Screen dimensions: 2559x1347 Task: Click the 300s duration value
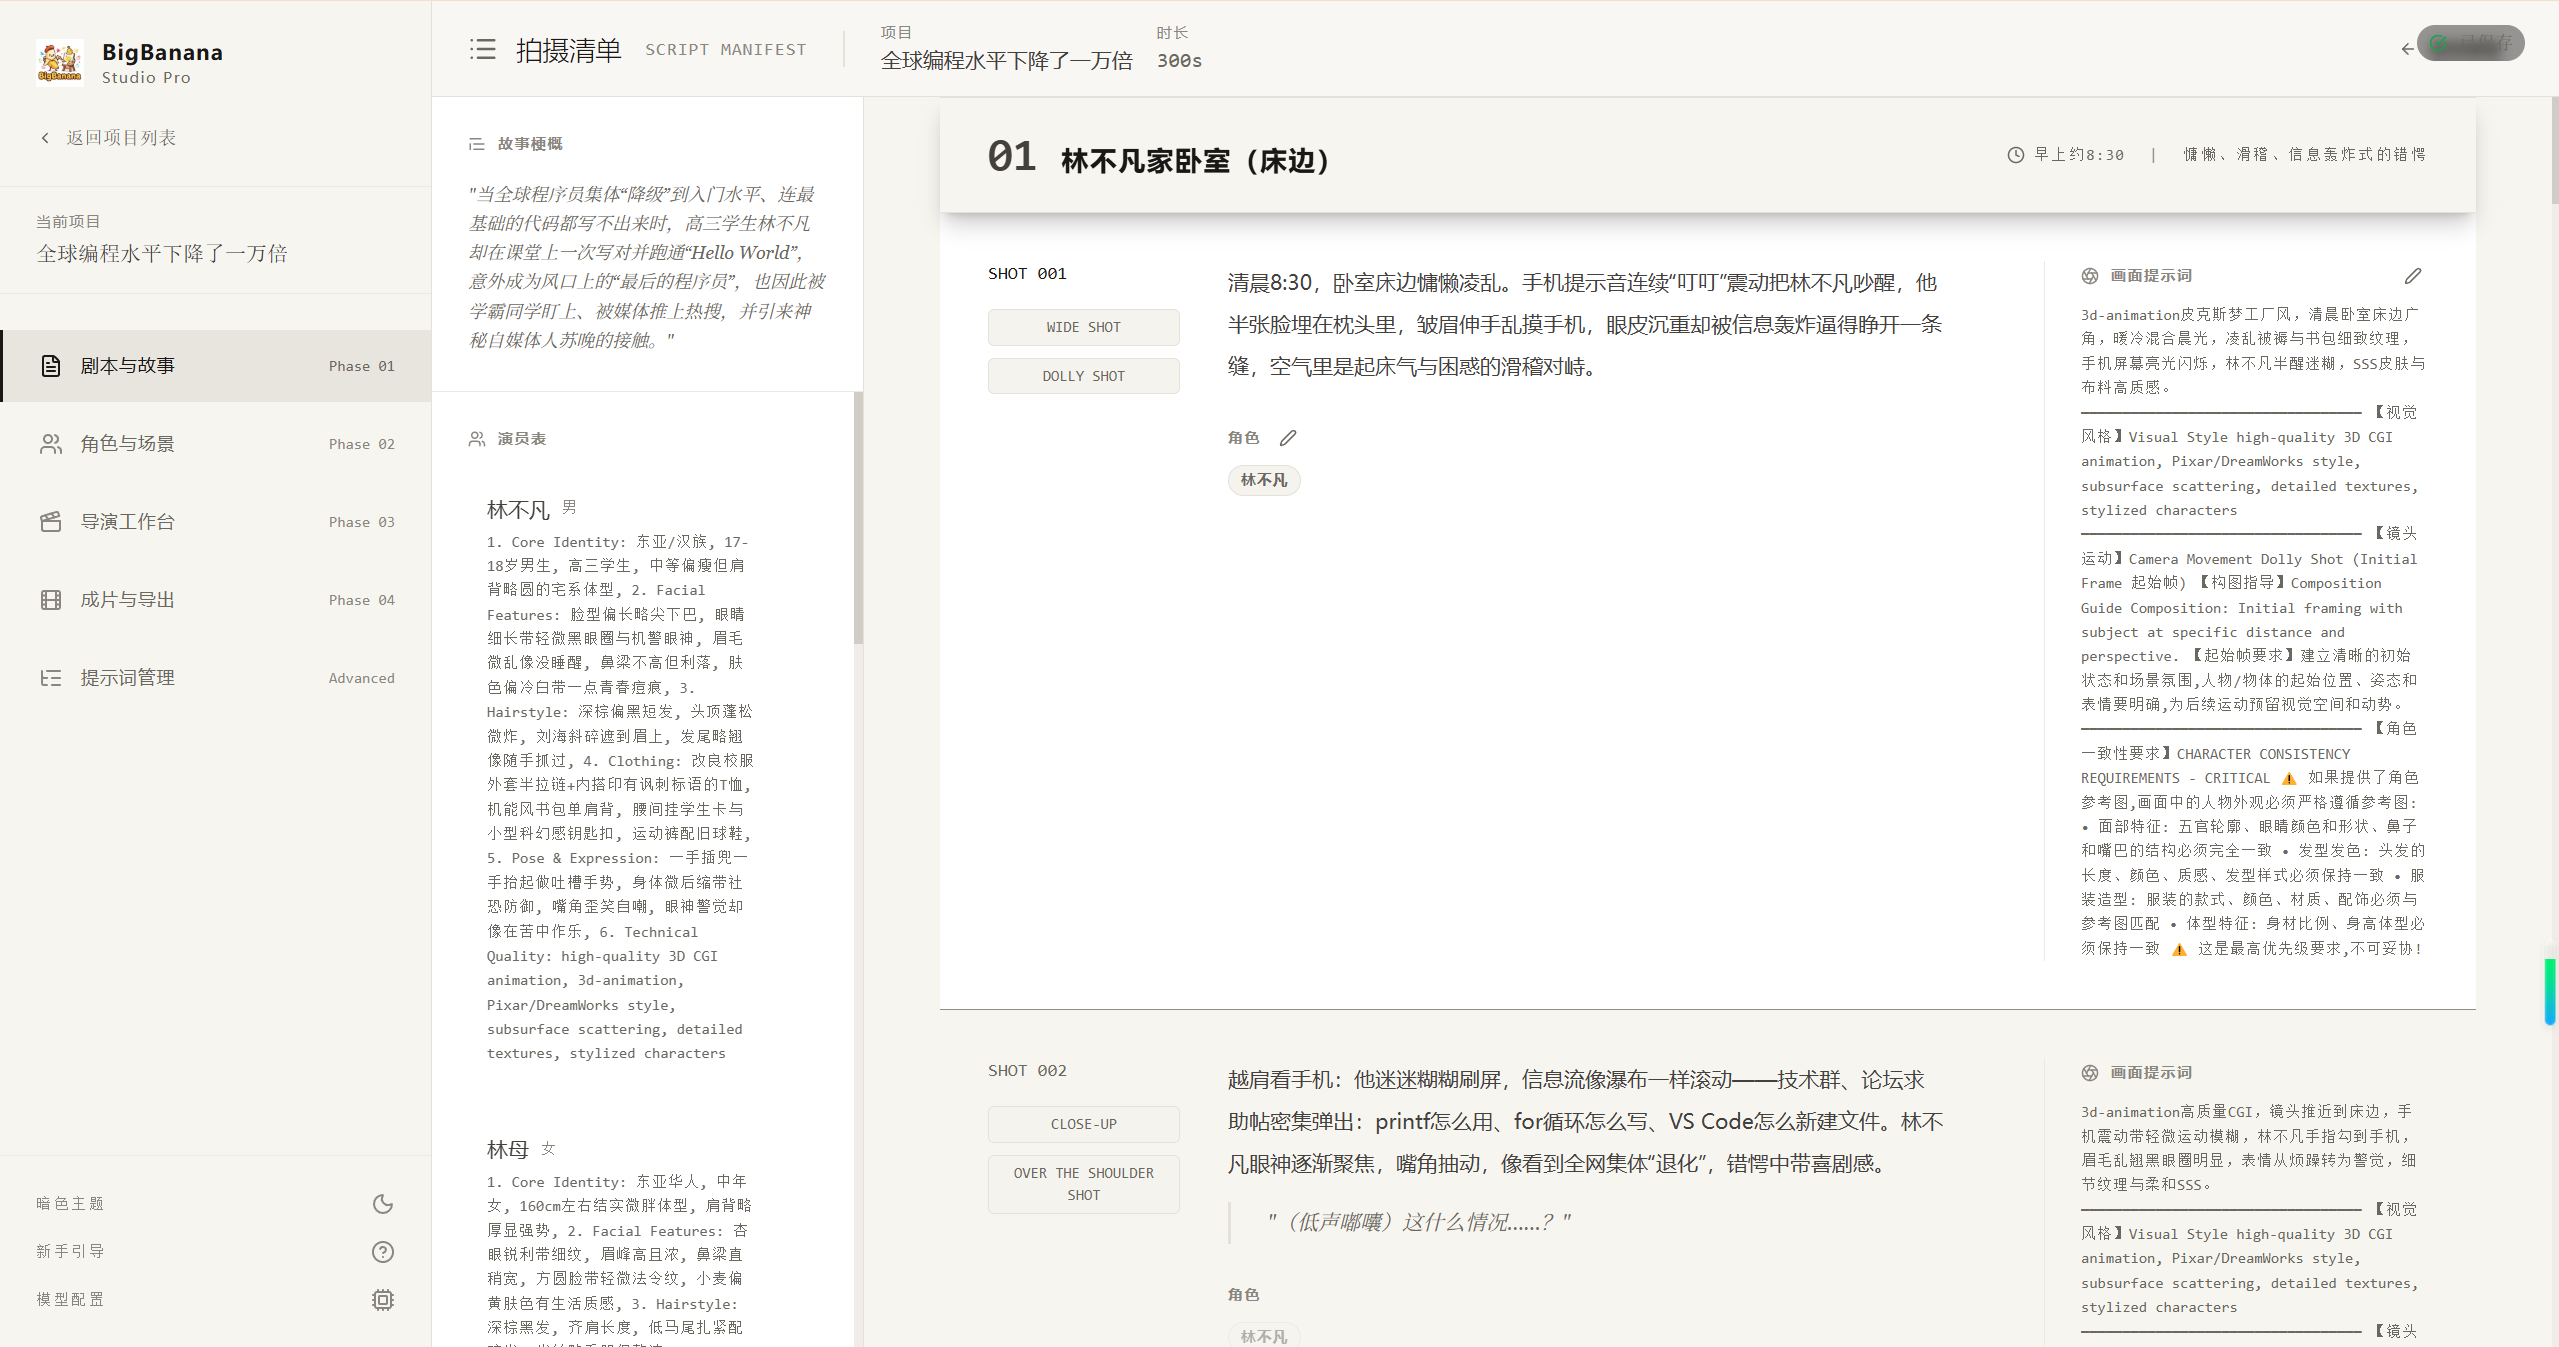tap(1179, 61)
